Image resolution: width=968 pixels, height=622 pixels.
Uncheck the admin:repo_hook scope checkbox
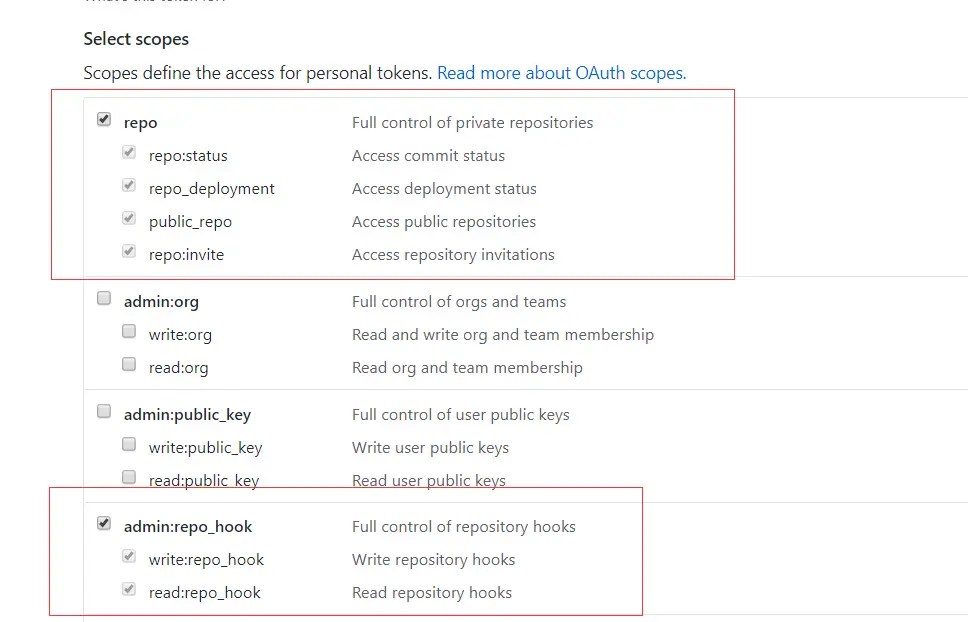(x=104, y=524)
